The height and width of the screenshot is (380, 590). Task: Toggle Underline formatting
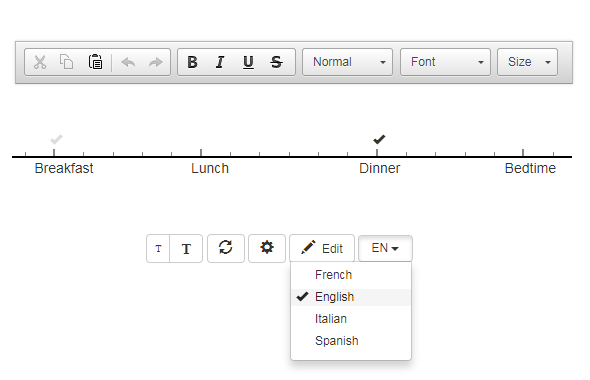pos(248,62)
